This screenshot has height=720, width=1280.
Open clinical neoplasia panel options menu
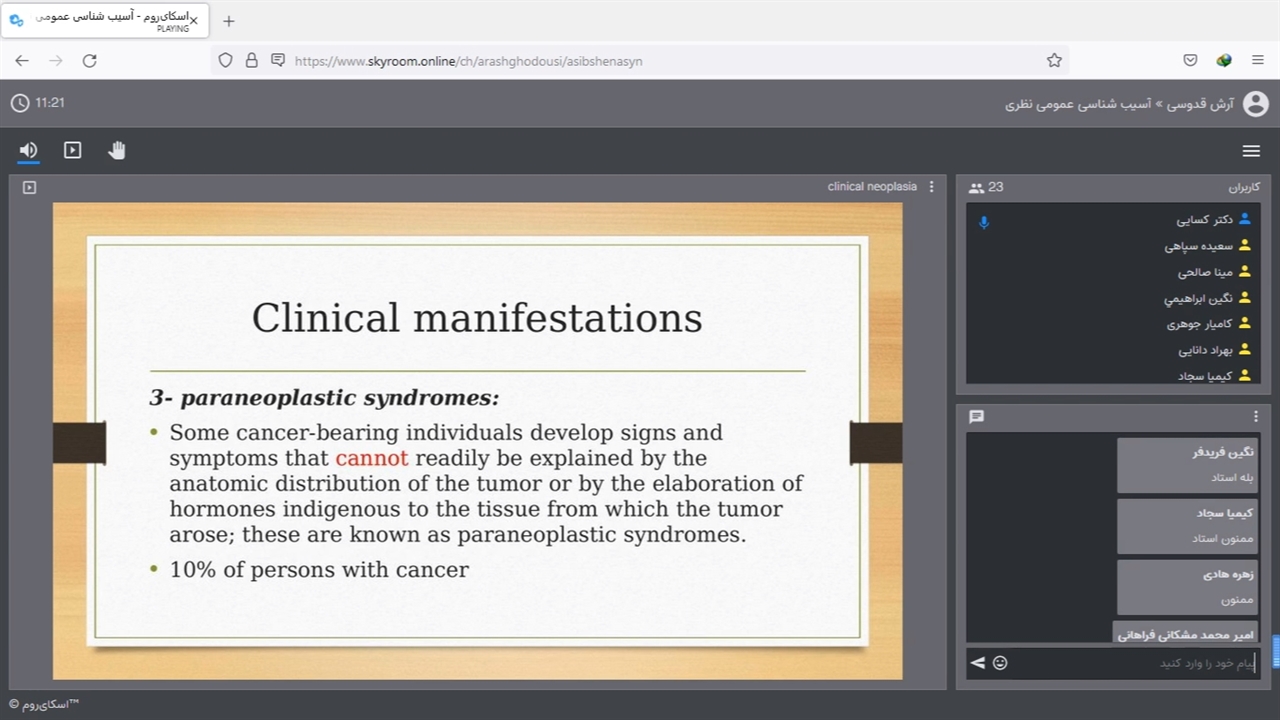[x=931, y=187]
